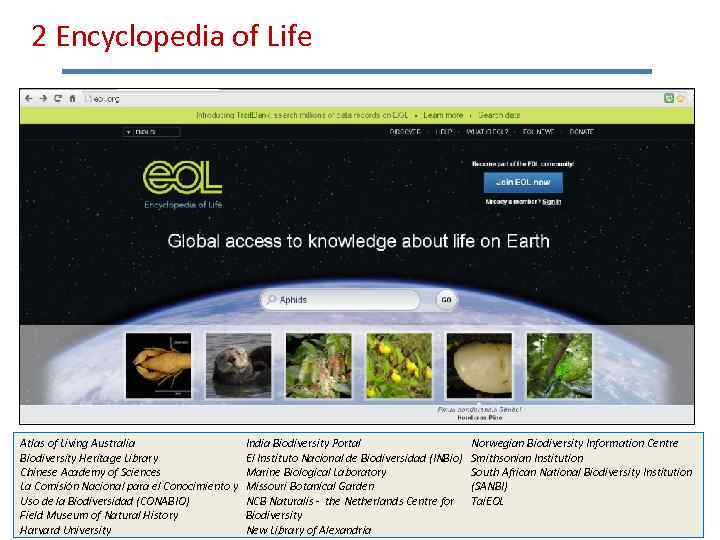Open the yellow lady's slipper flowers thumbnail

(399, 366)
